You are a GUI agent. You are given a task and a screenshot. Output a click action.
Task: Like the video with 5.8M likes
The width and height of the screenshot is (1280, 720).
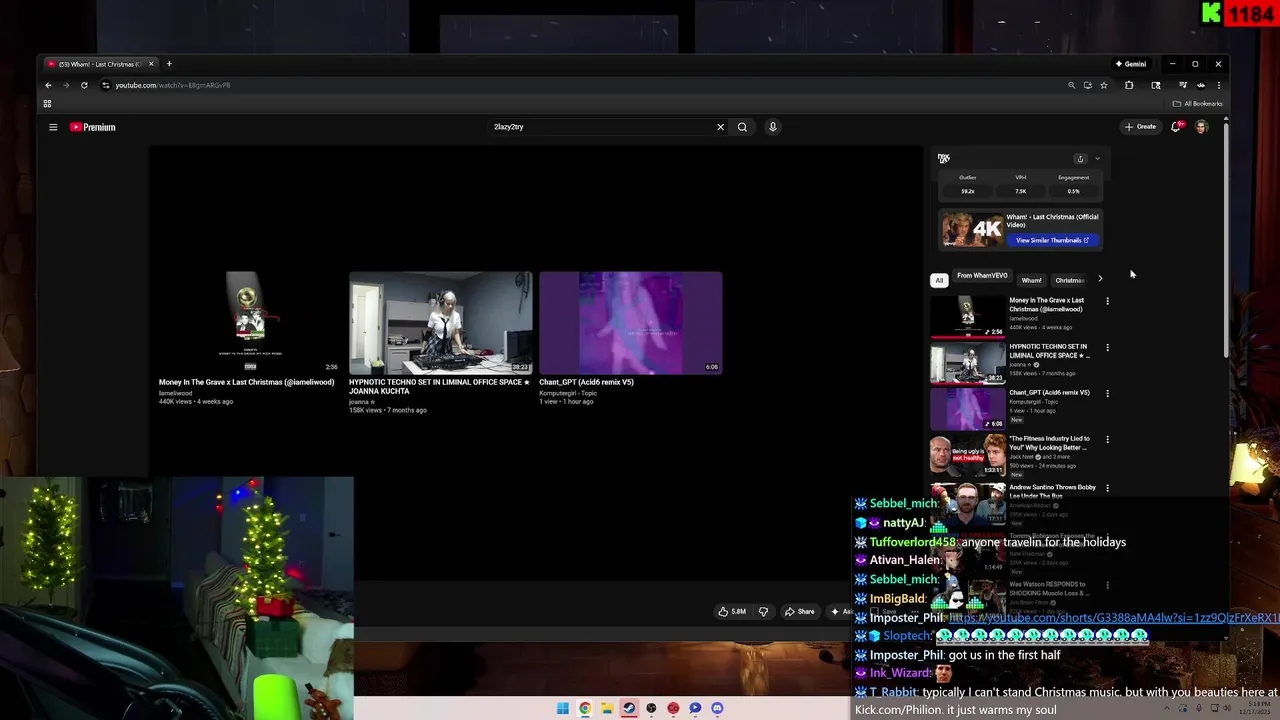pyautogui.click(x=732, y=611)
